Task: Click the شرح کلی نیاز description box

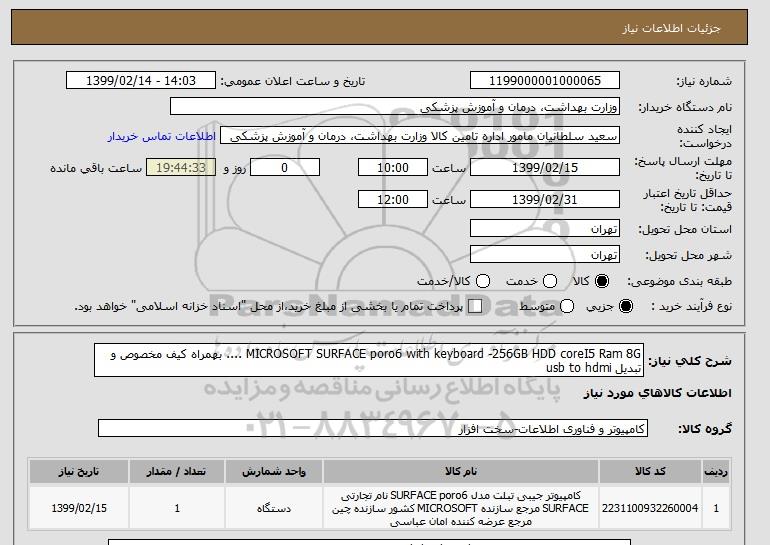Action: pyautogui.click(x=369, y=360)
